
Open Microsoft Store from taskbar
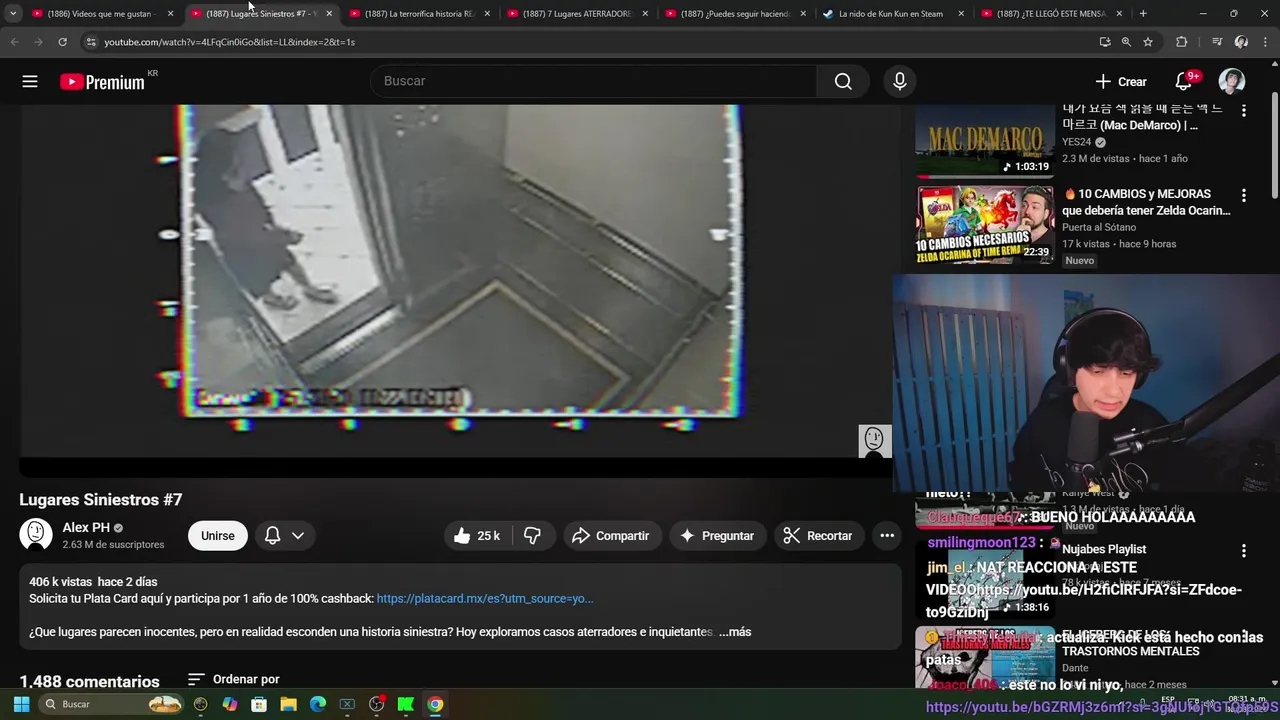[x=259, y=704]
